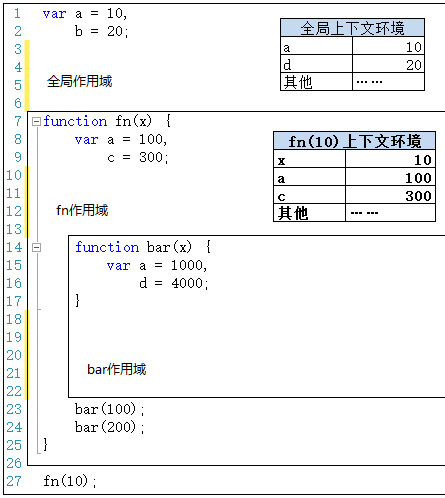The image size is (445, 498).
Task: Click the 'var a = 10,' line
Action: point(85,14)
